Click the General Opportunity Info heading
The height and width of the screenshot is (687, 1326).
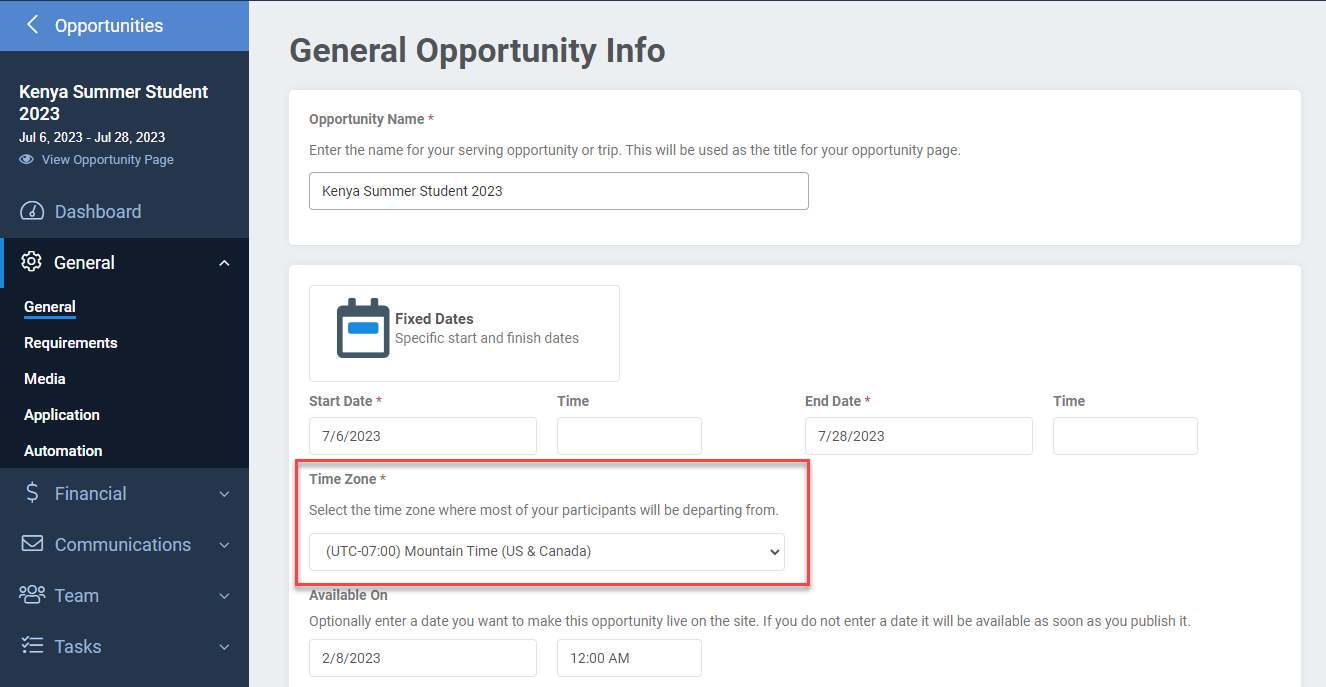(x=478, y=50)
